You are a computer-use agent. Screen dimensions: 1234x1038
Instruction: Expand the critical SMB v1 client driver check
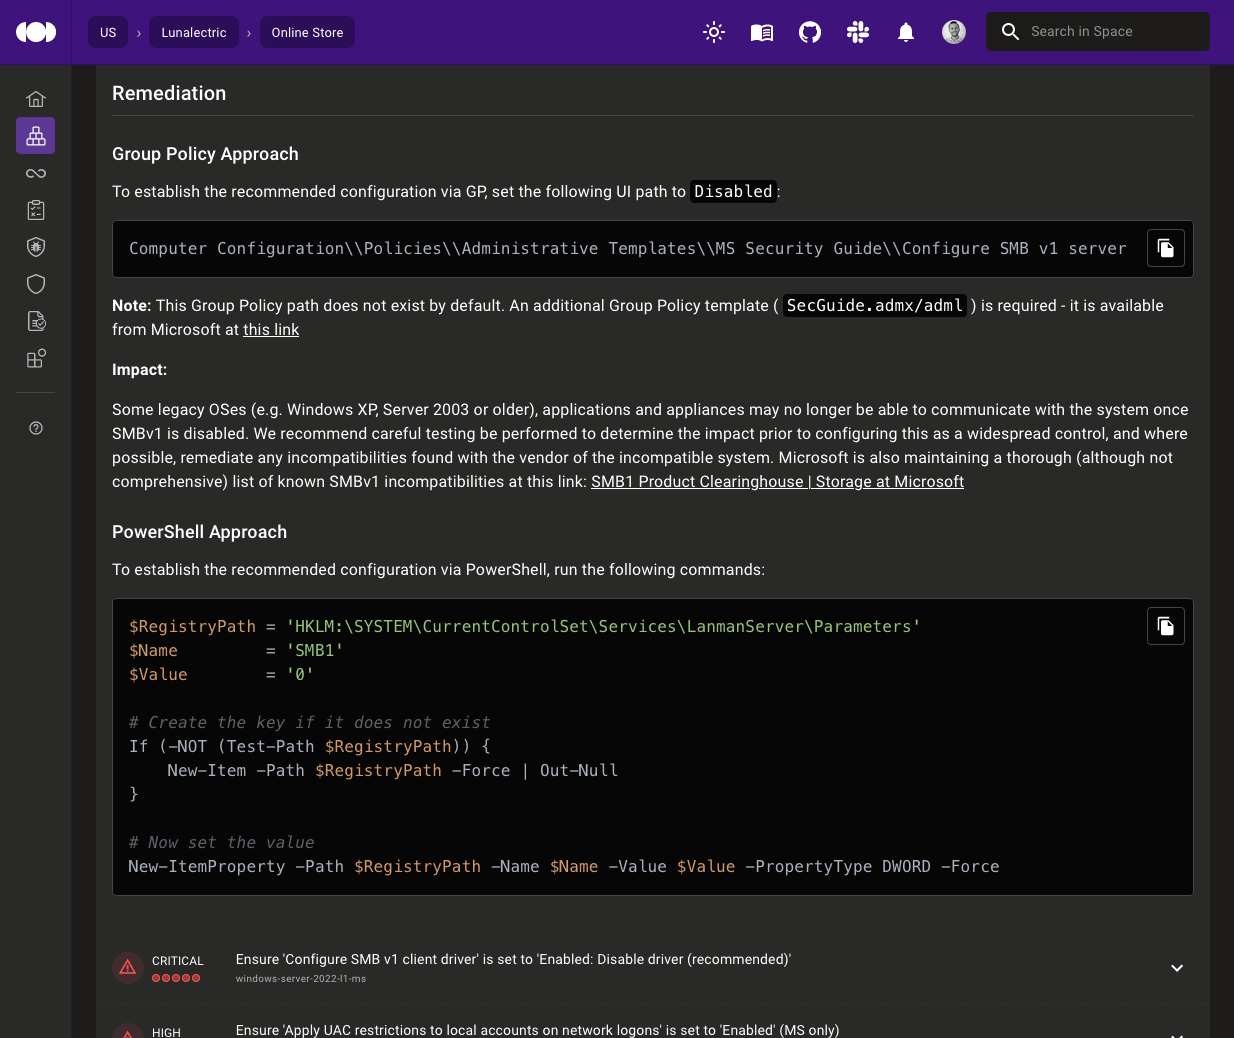(x=1177, y=968)
